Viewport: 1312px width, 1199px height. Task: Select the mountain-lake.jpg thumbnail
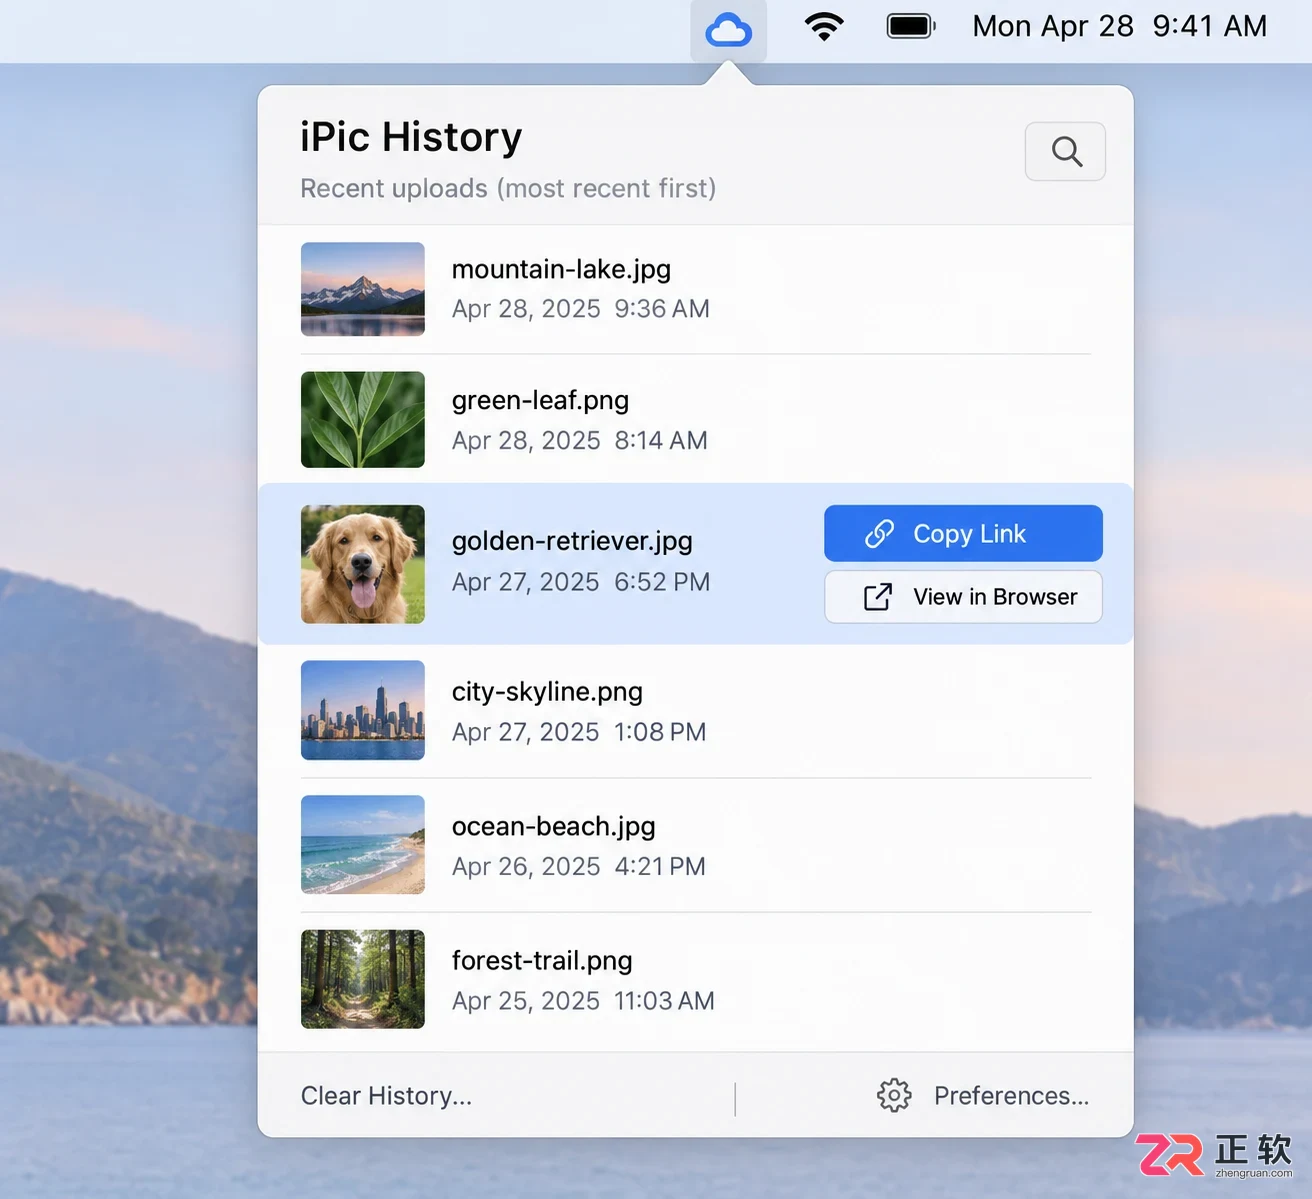point(363,289)
